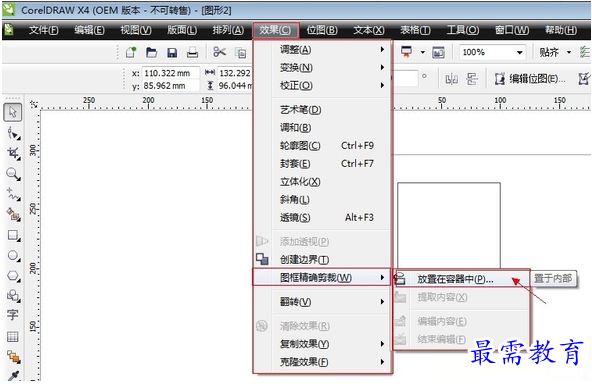This screenshot has width=592, height=384.
Task: Open the 表格(T) menu
Action: [415, 30]
